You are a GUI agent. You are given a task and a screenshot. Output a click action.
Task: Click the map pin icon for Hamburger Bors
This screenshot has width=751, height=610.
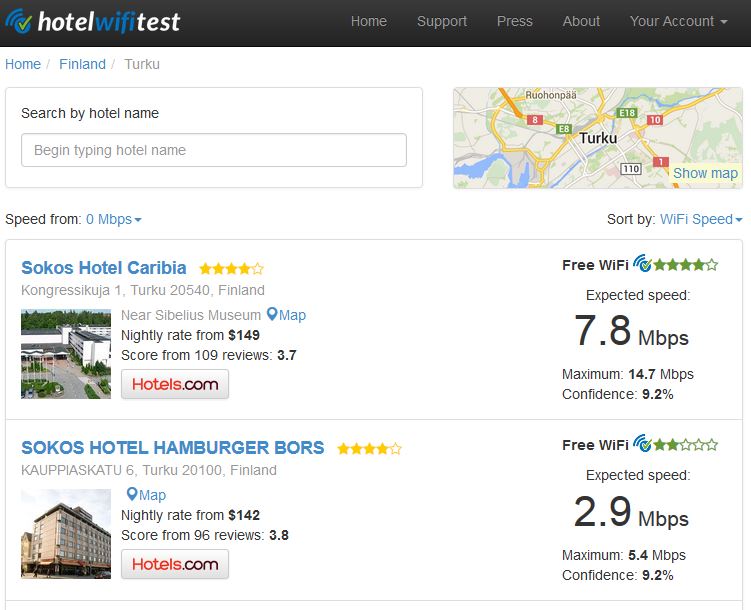coord(132,495)
